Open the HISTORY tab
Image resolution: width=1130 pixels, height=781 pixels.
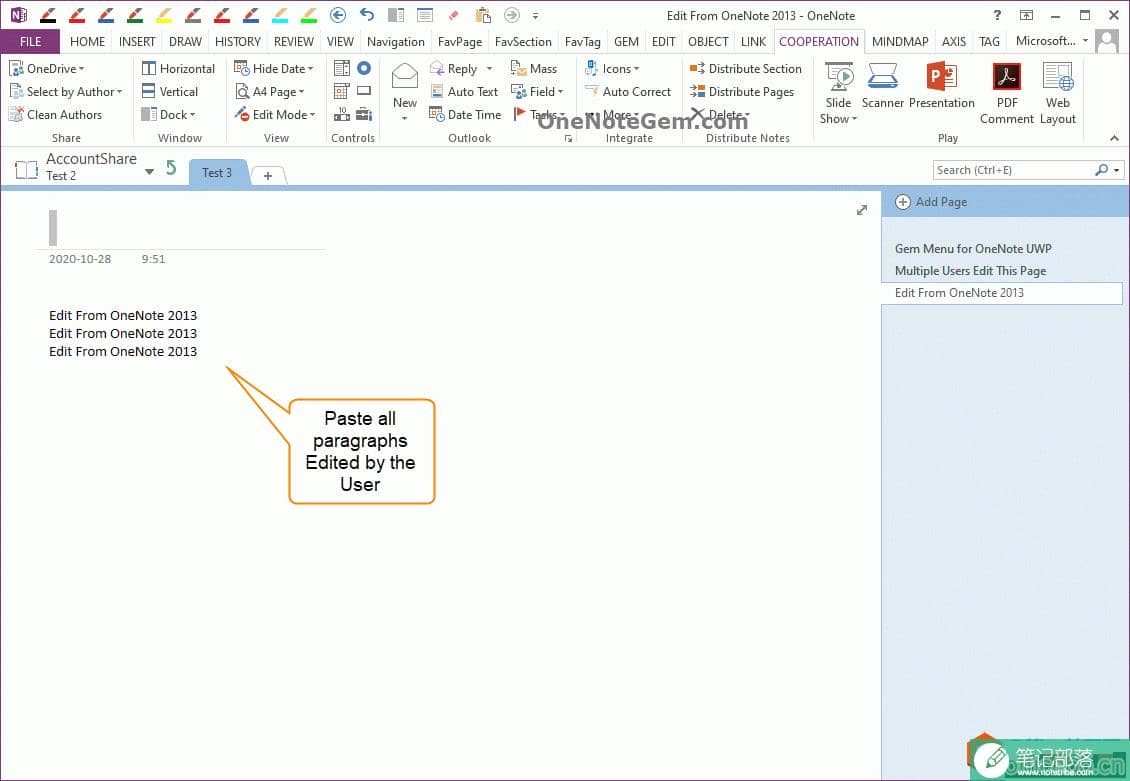(238, 42)
